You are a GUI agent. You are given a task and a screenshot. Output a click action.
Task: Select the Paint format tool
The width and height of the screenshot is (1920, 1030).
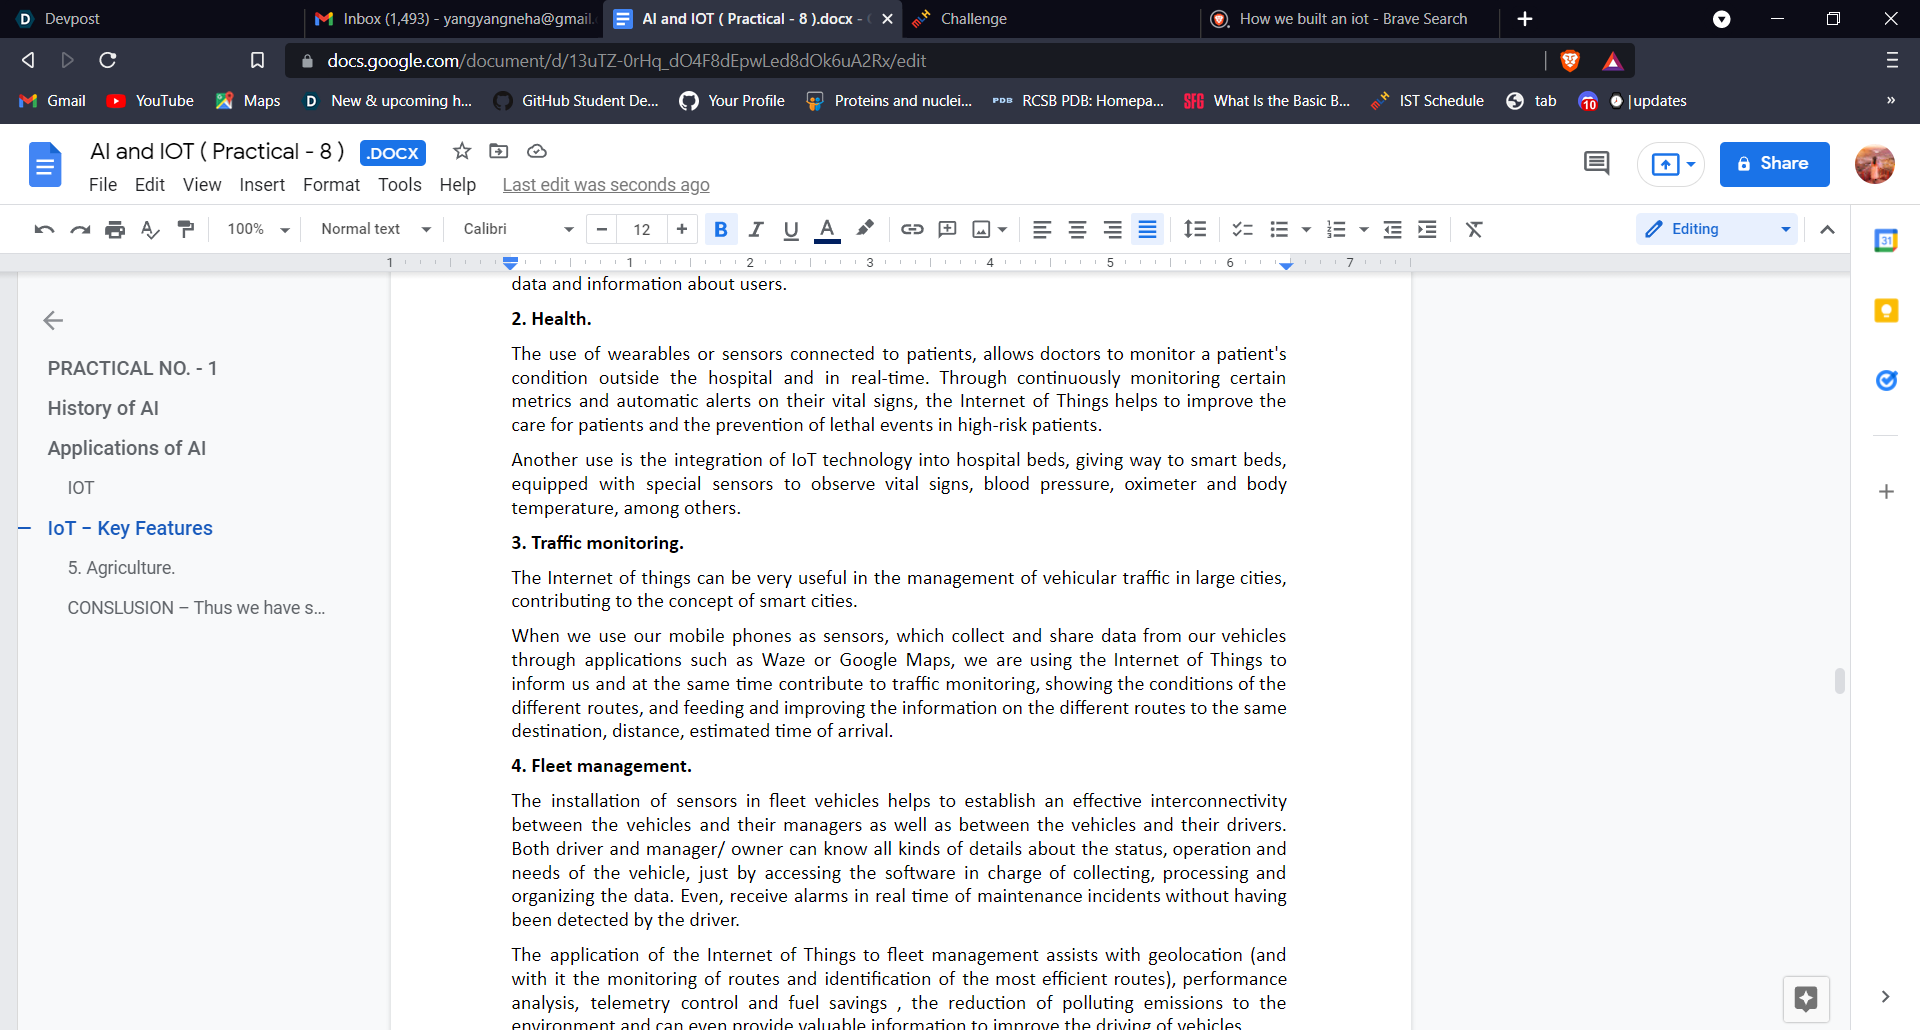186,229
